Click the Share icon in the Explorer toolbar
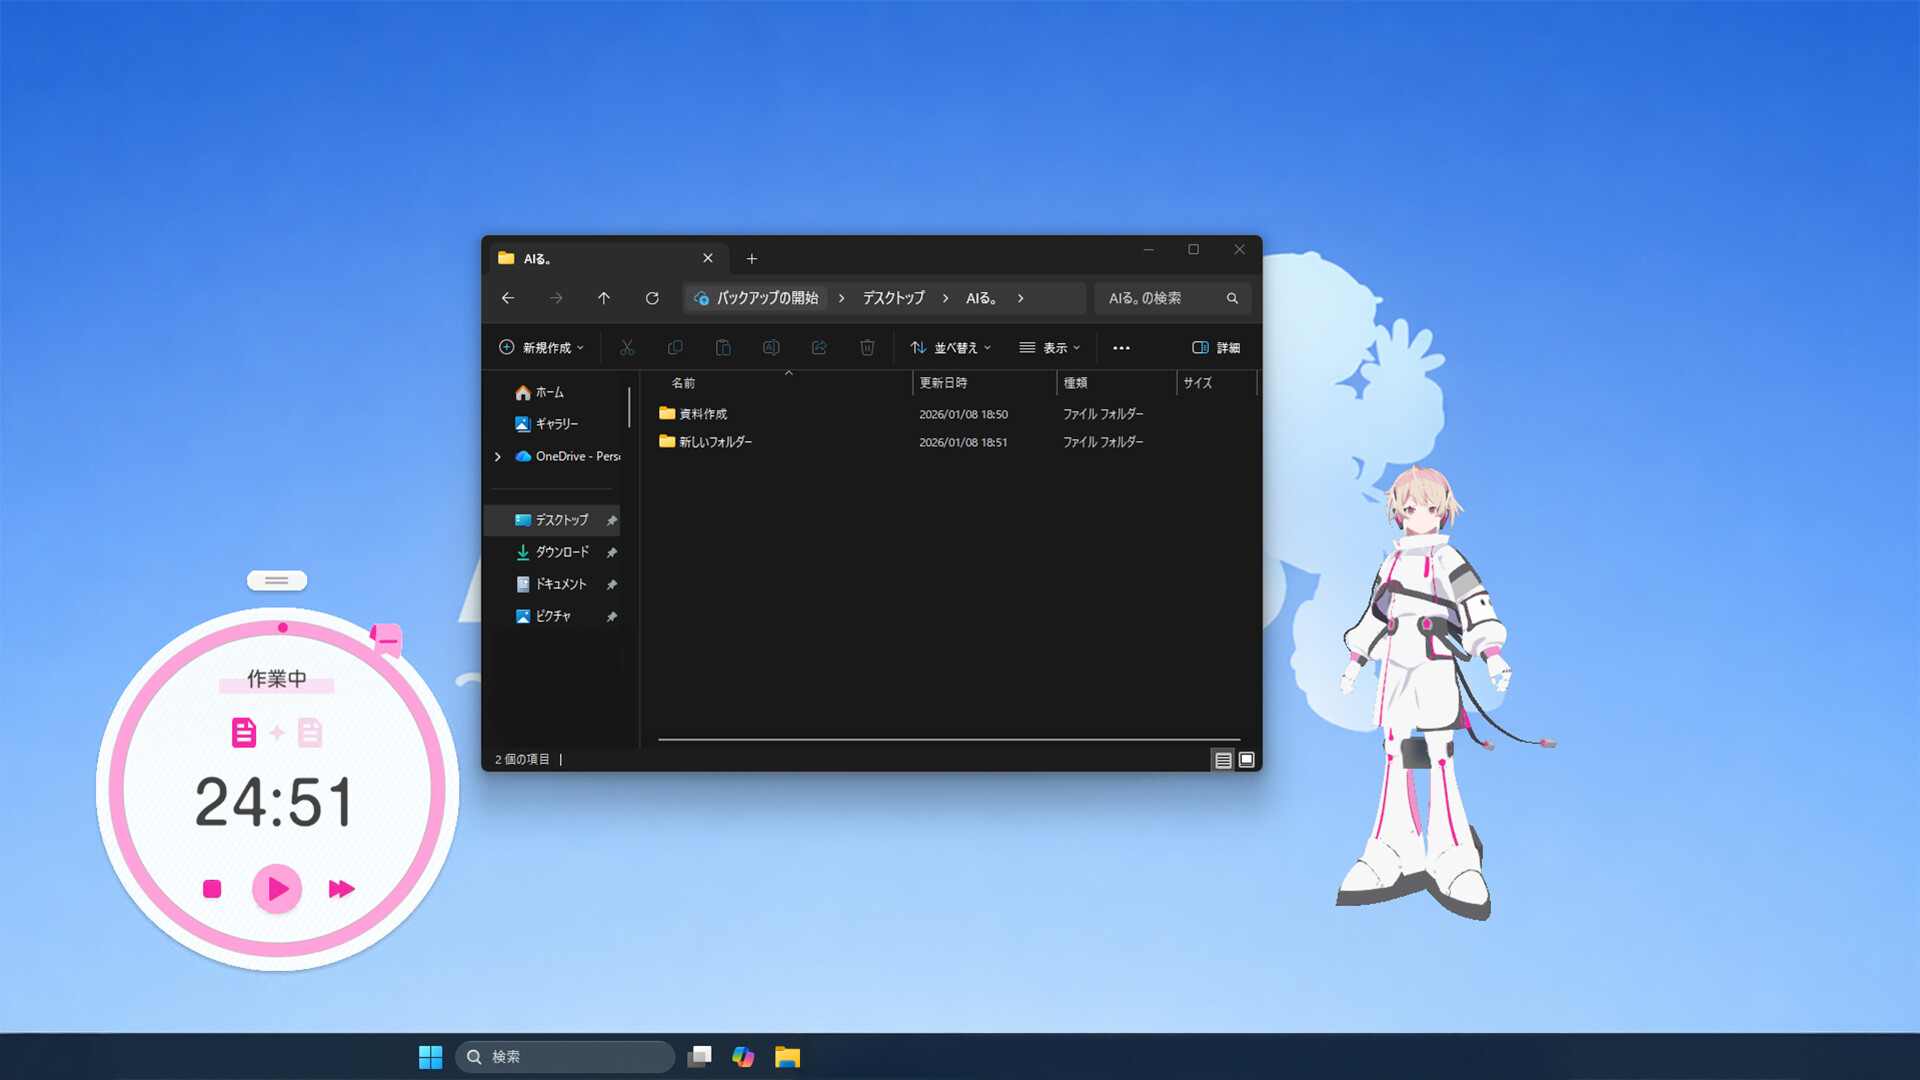 tap(819, 347)
